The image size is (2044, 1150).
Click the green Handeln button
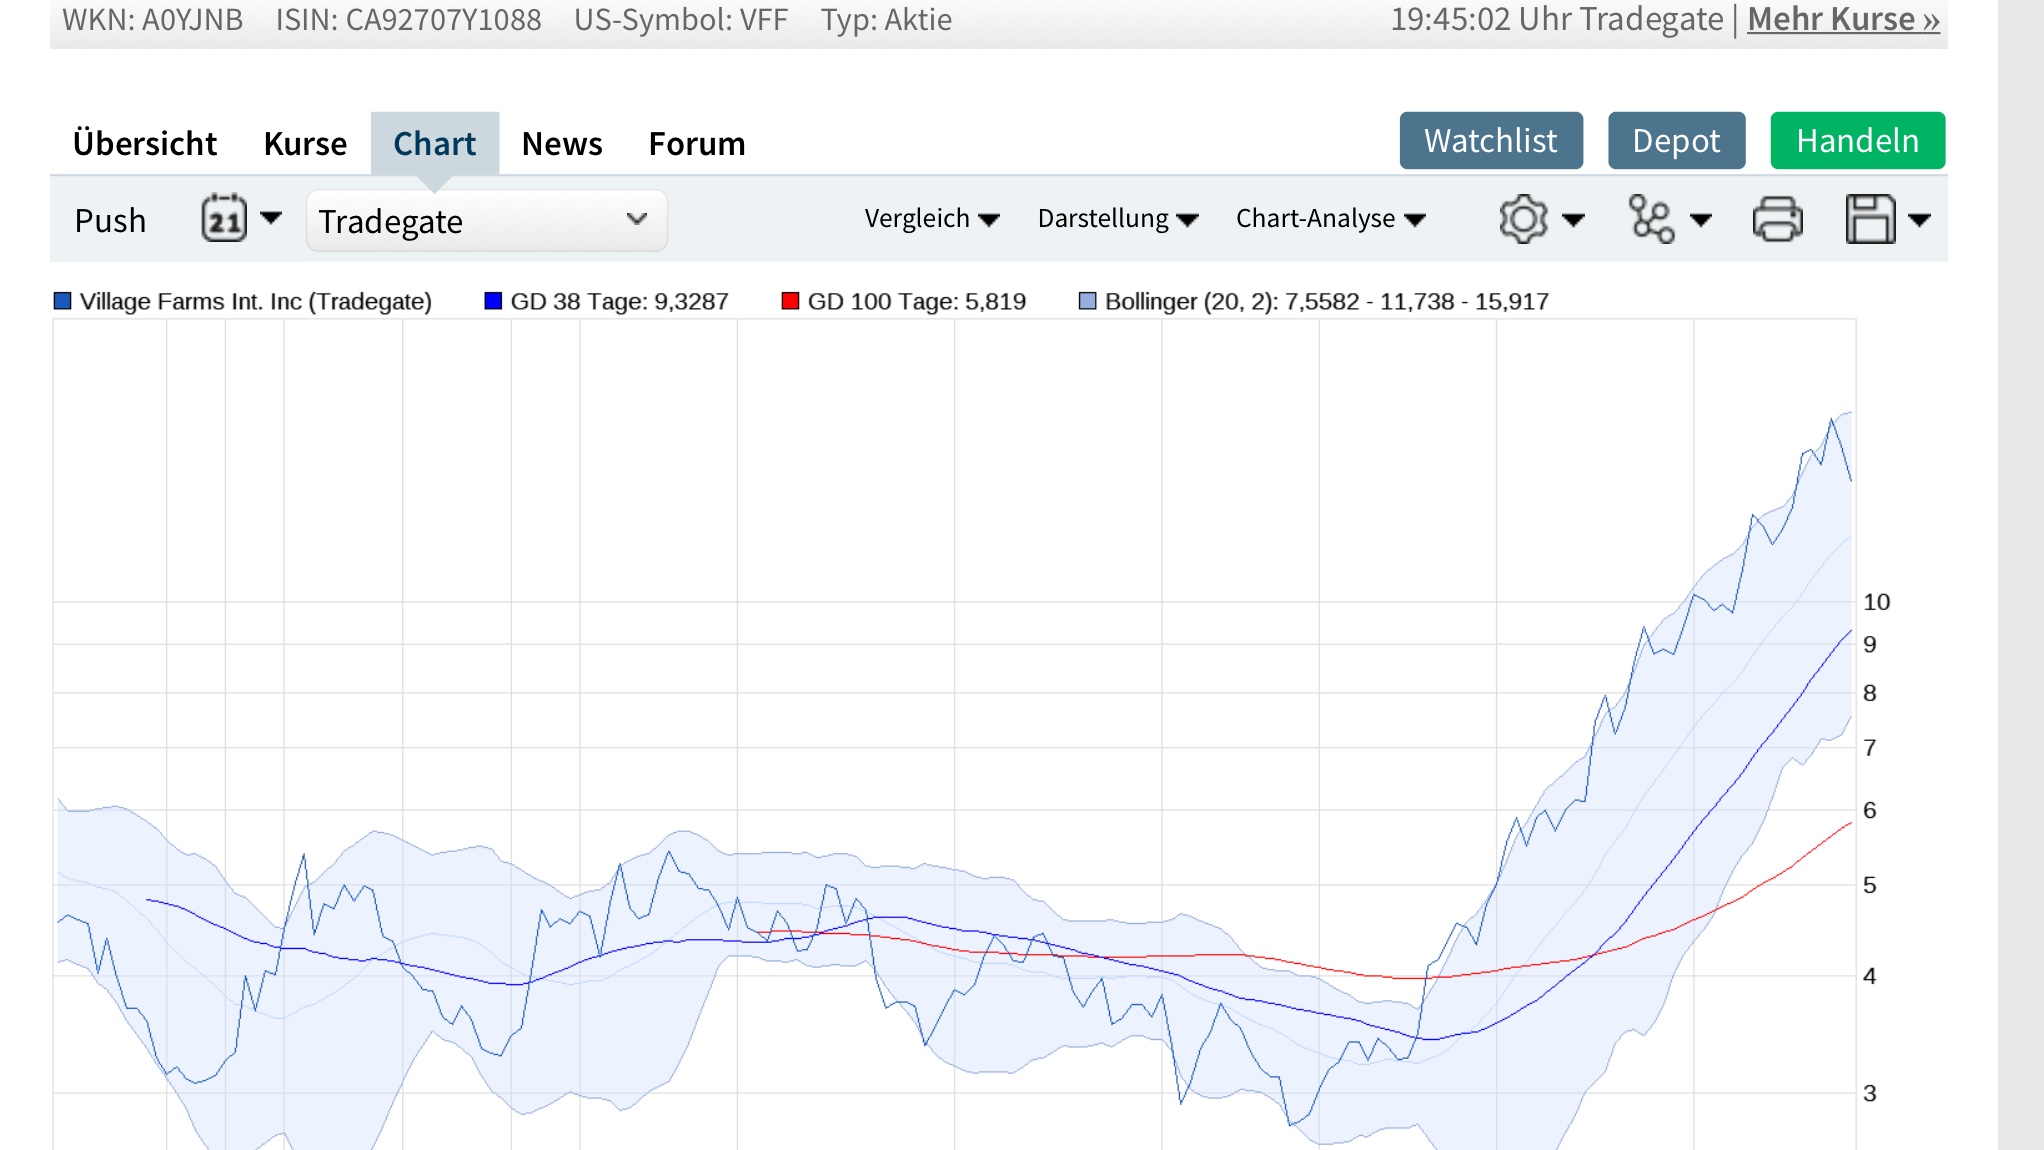1856,140
